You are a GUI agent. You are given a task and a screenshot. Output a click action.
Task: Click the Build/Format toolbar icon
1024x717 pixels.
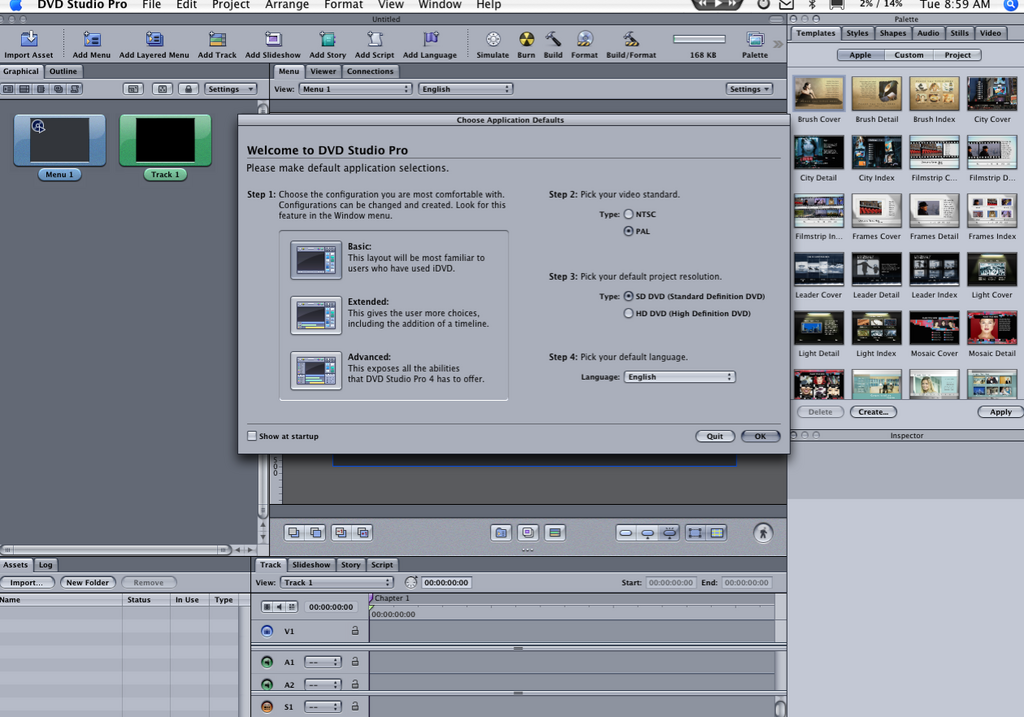[x=630, y=39]
